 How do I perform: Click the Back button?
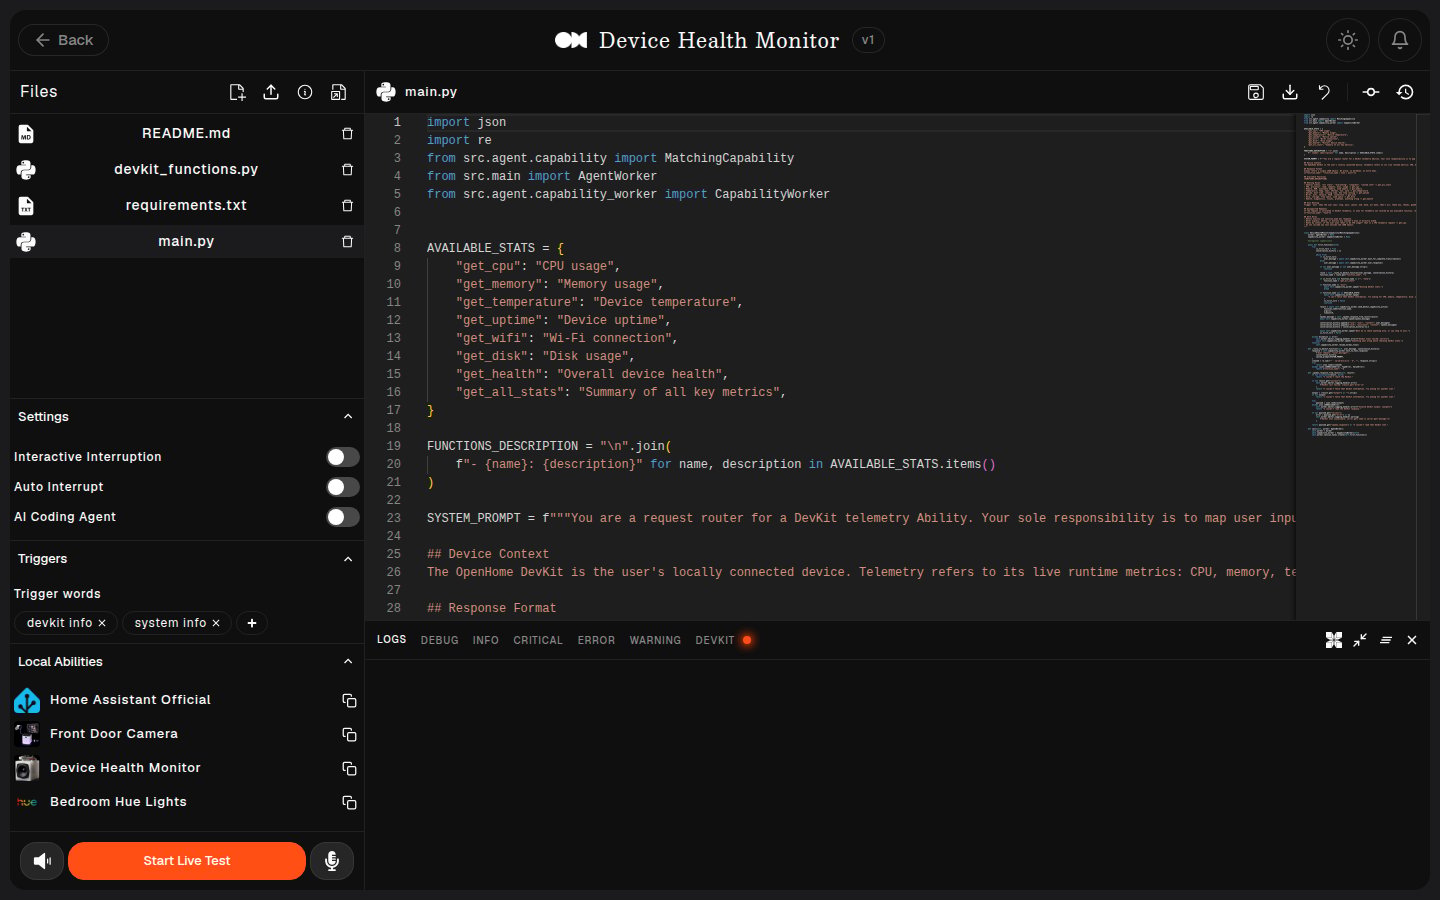pos(64,40)
